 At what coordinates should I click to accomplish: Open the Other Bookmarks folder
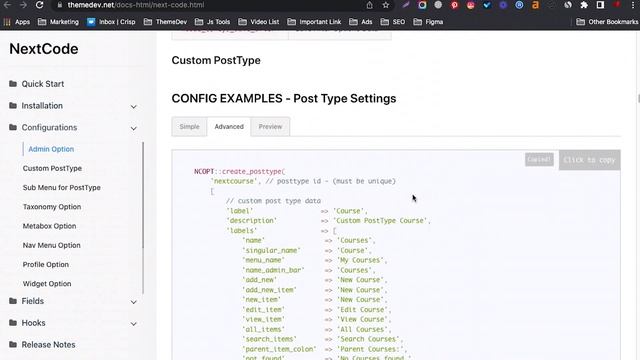[x=607, y=22]
